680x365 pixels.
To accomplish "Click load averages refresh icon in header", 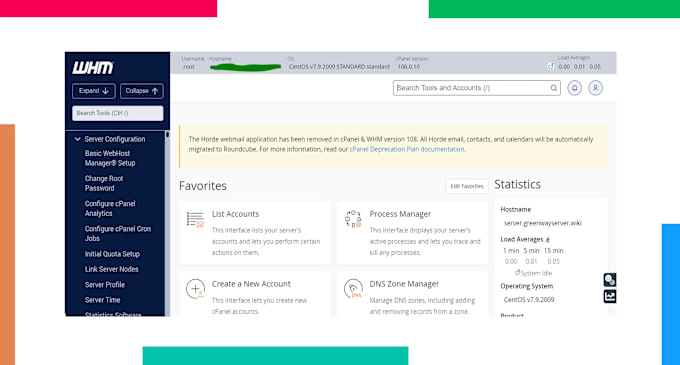I will click(550, 66).
